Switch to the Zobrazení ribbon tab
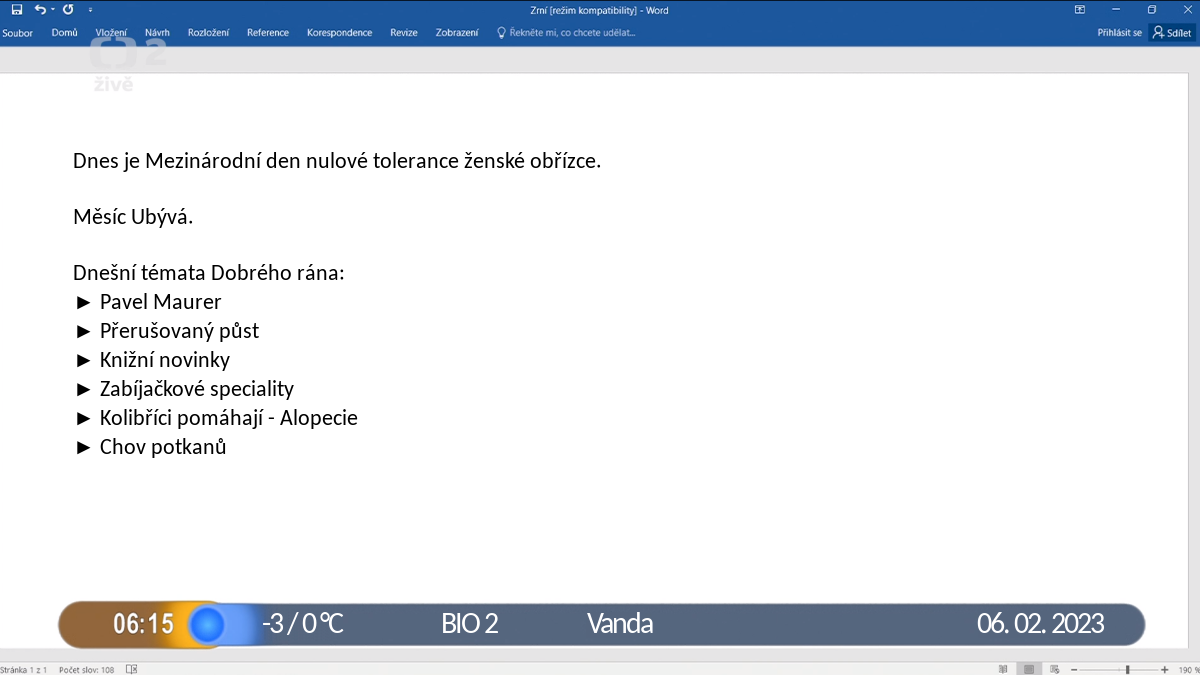This screenshot has width=1200, height=675. coord(457,33)
